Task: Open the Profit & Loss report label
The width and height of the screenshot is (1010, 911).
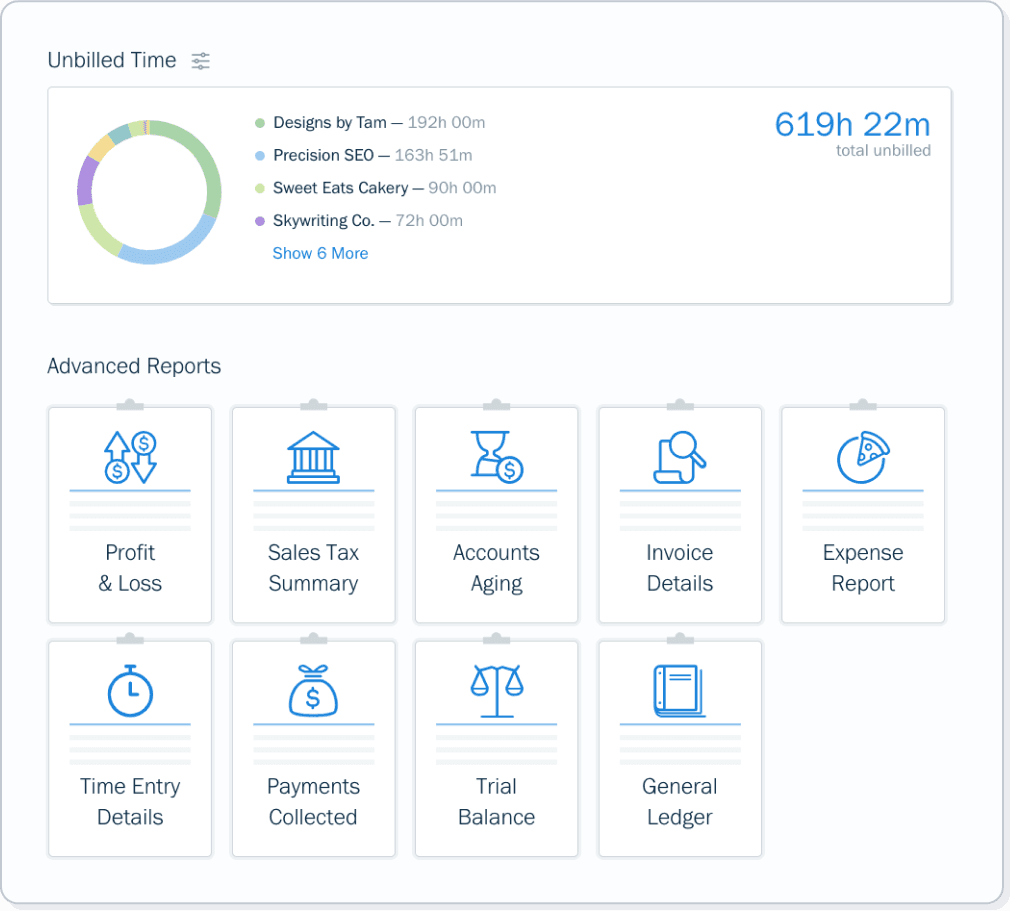Action: [x=130, y=568]
